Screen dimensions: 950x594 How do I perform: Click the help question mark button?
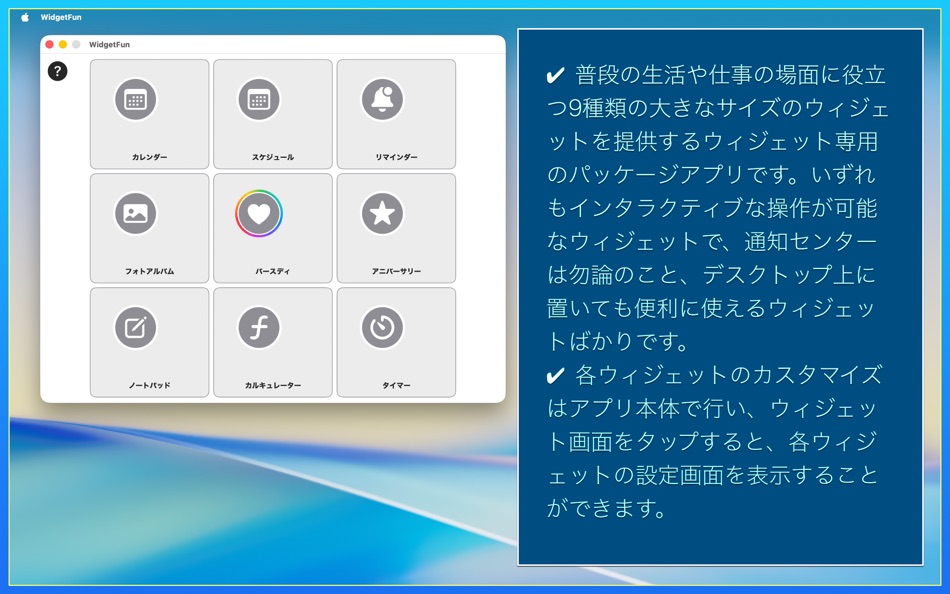point(57,70)
